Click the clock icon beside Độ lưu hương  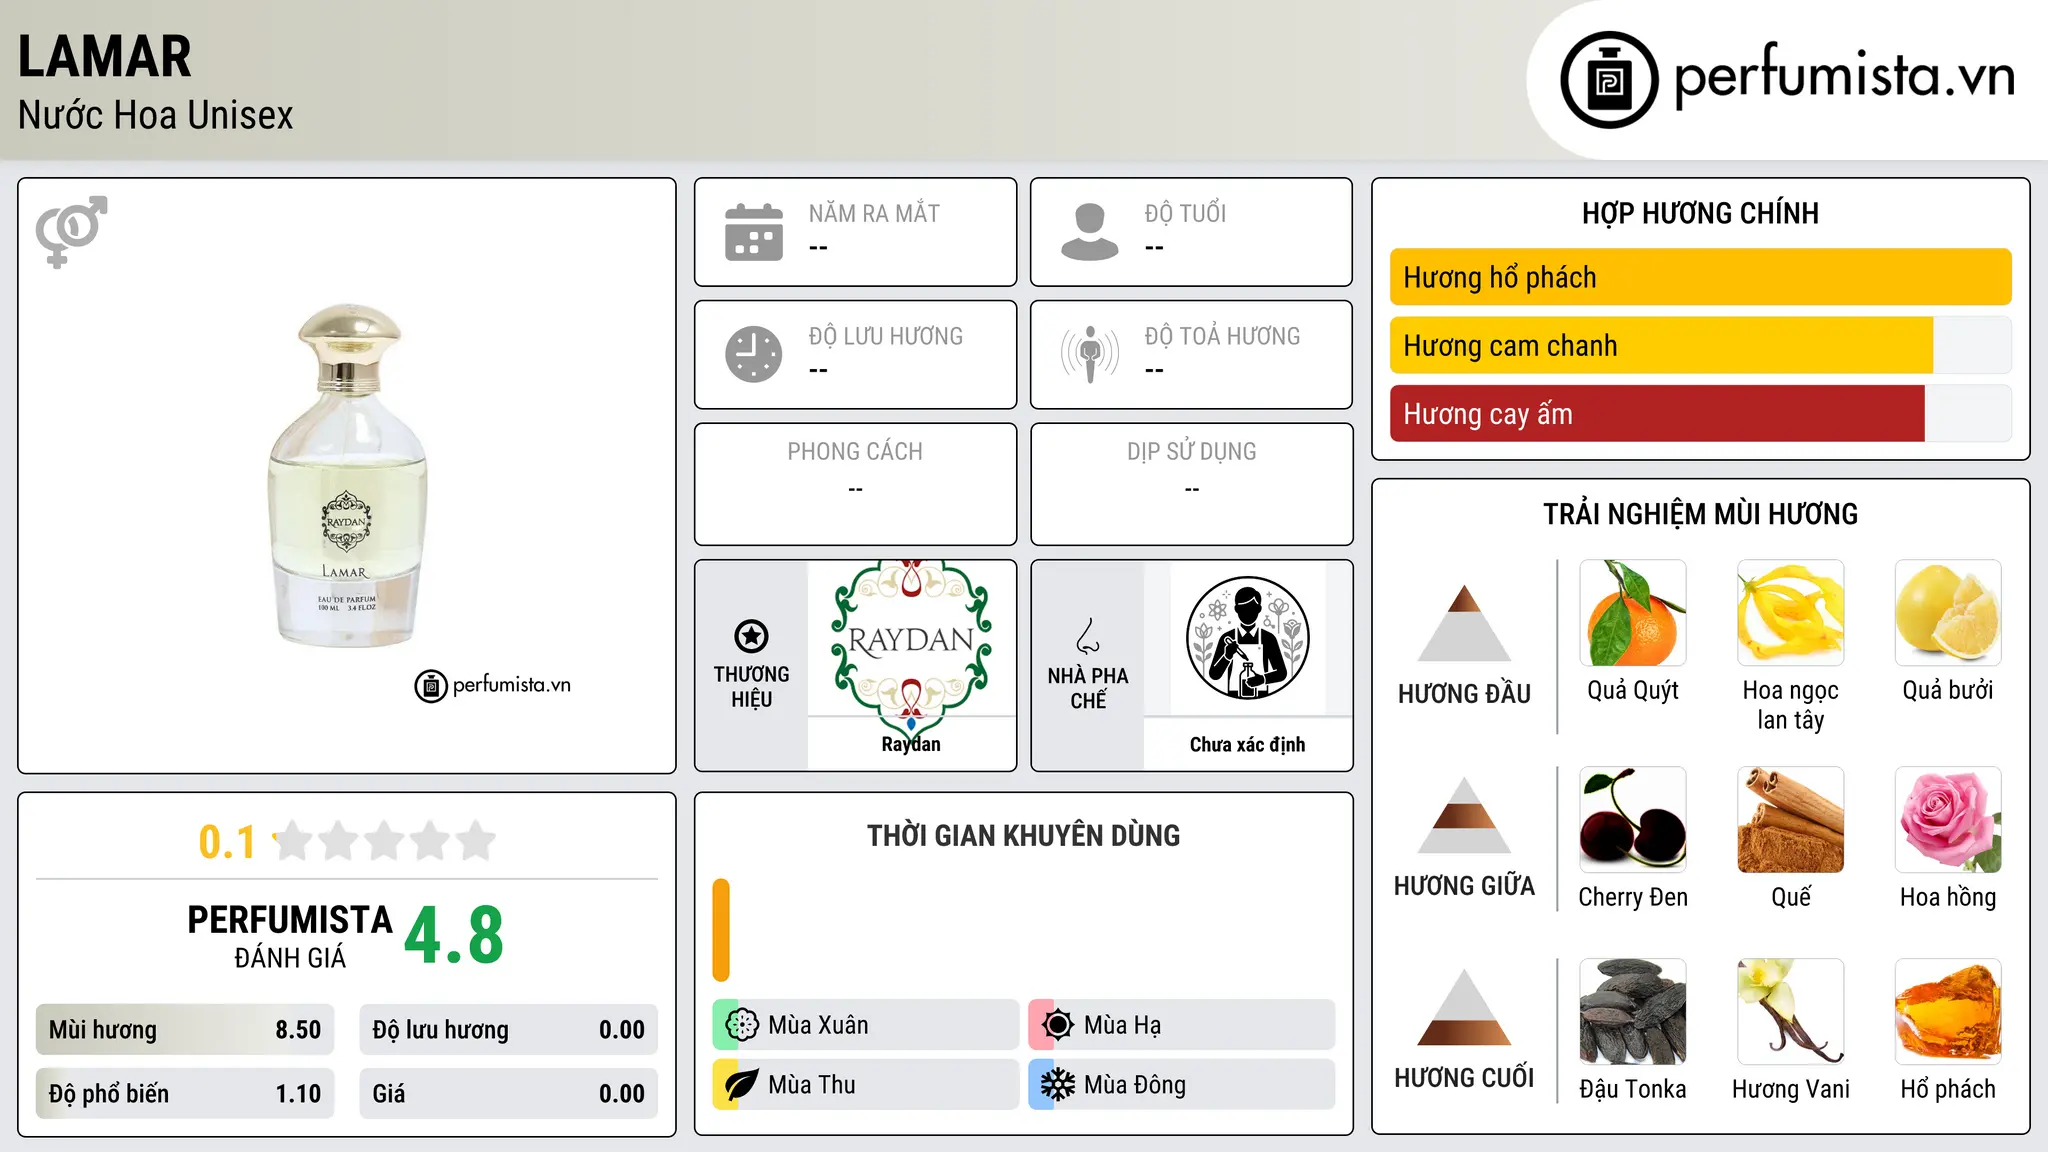click(x=754, y=354)
